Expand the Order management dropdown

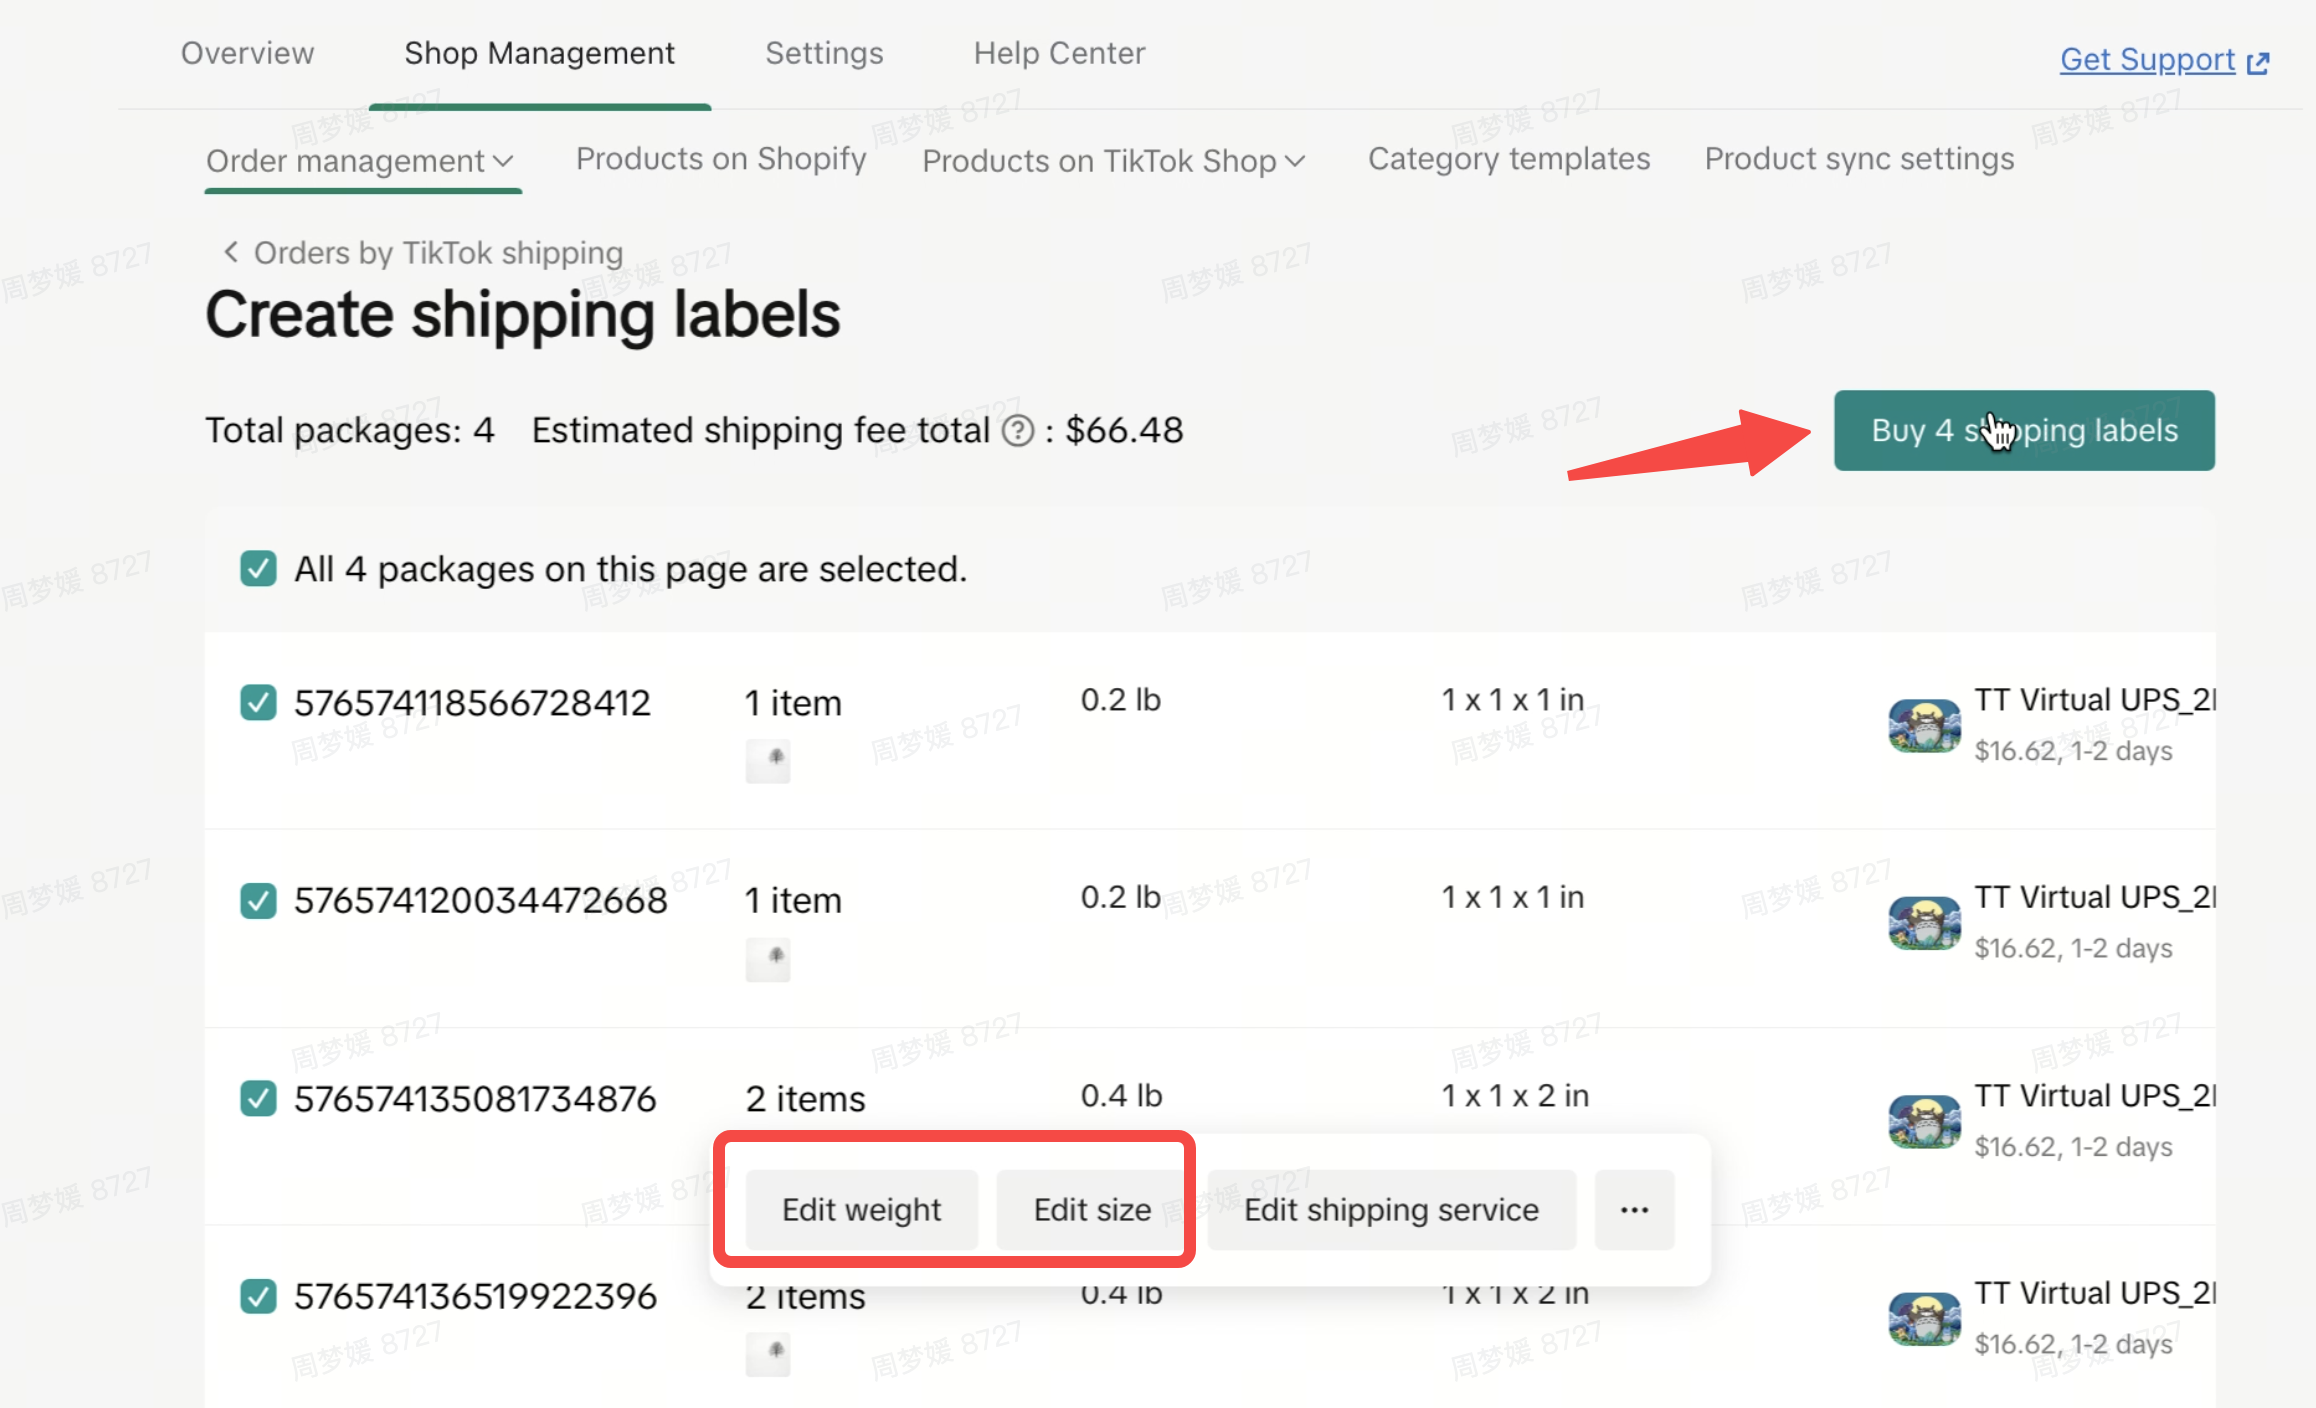pyautogui.click(x=360, y=161)
